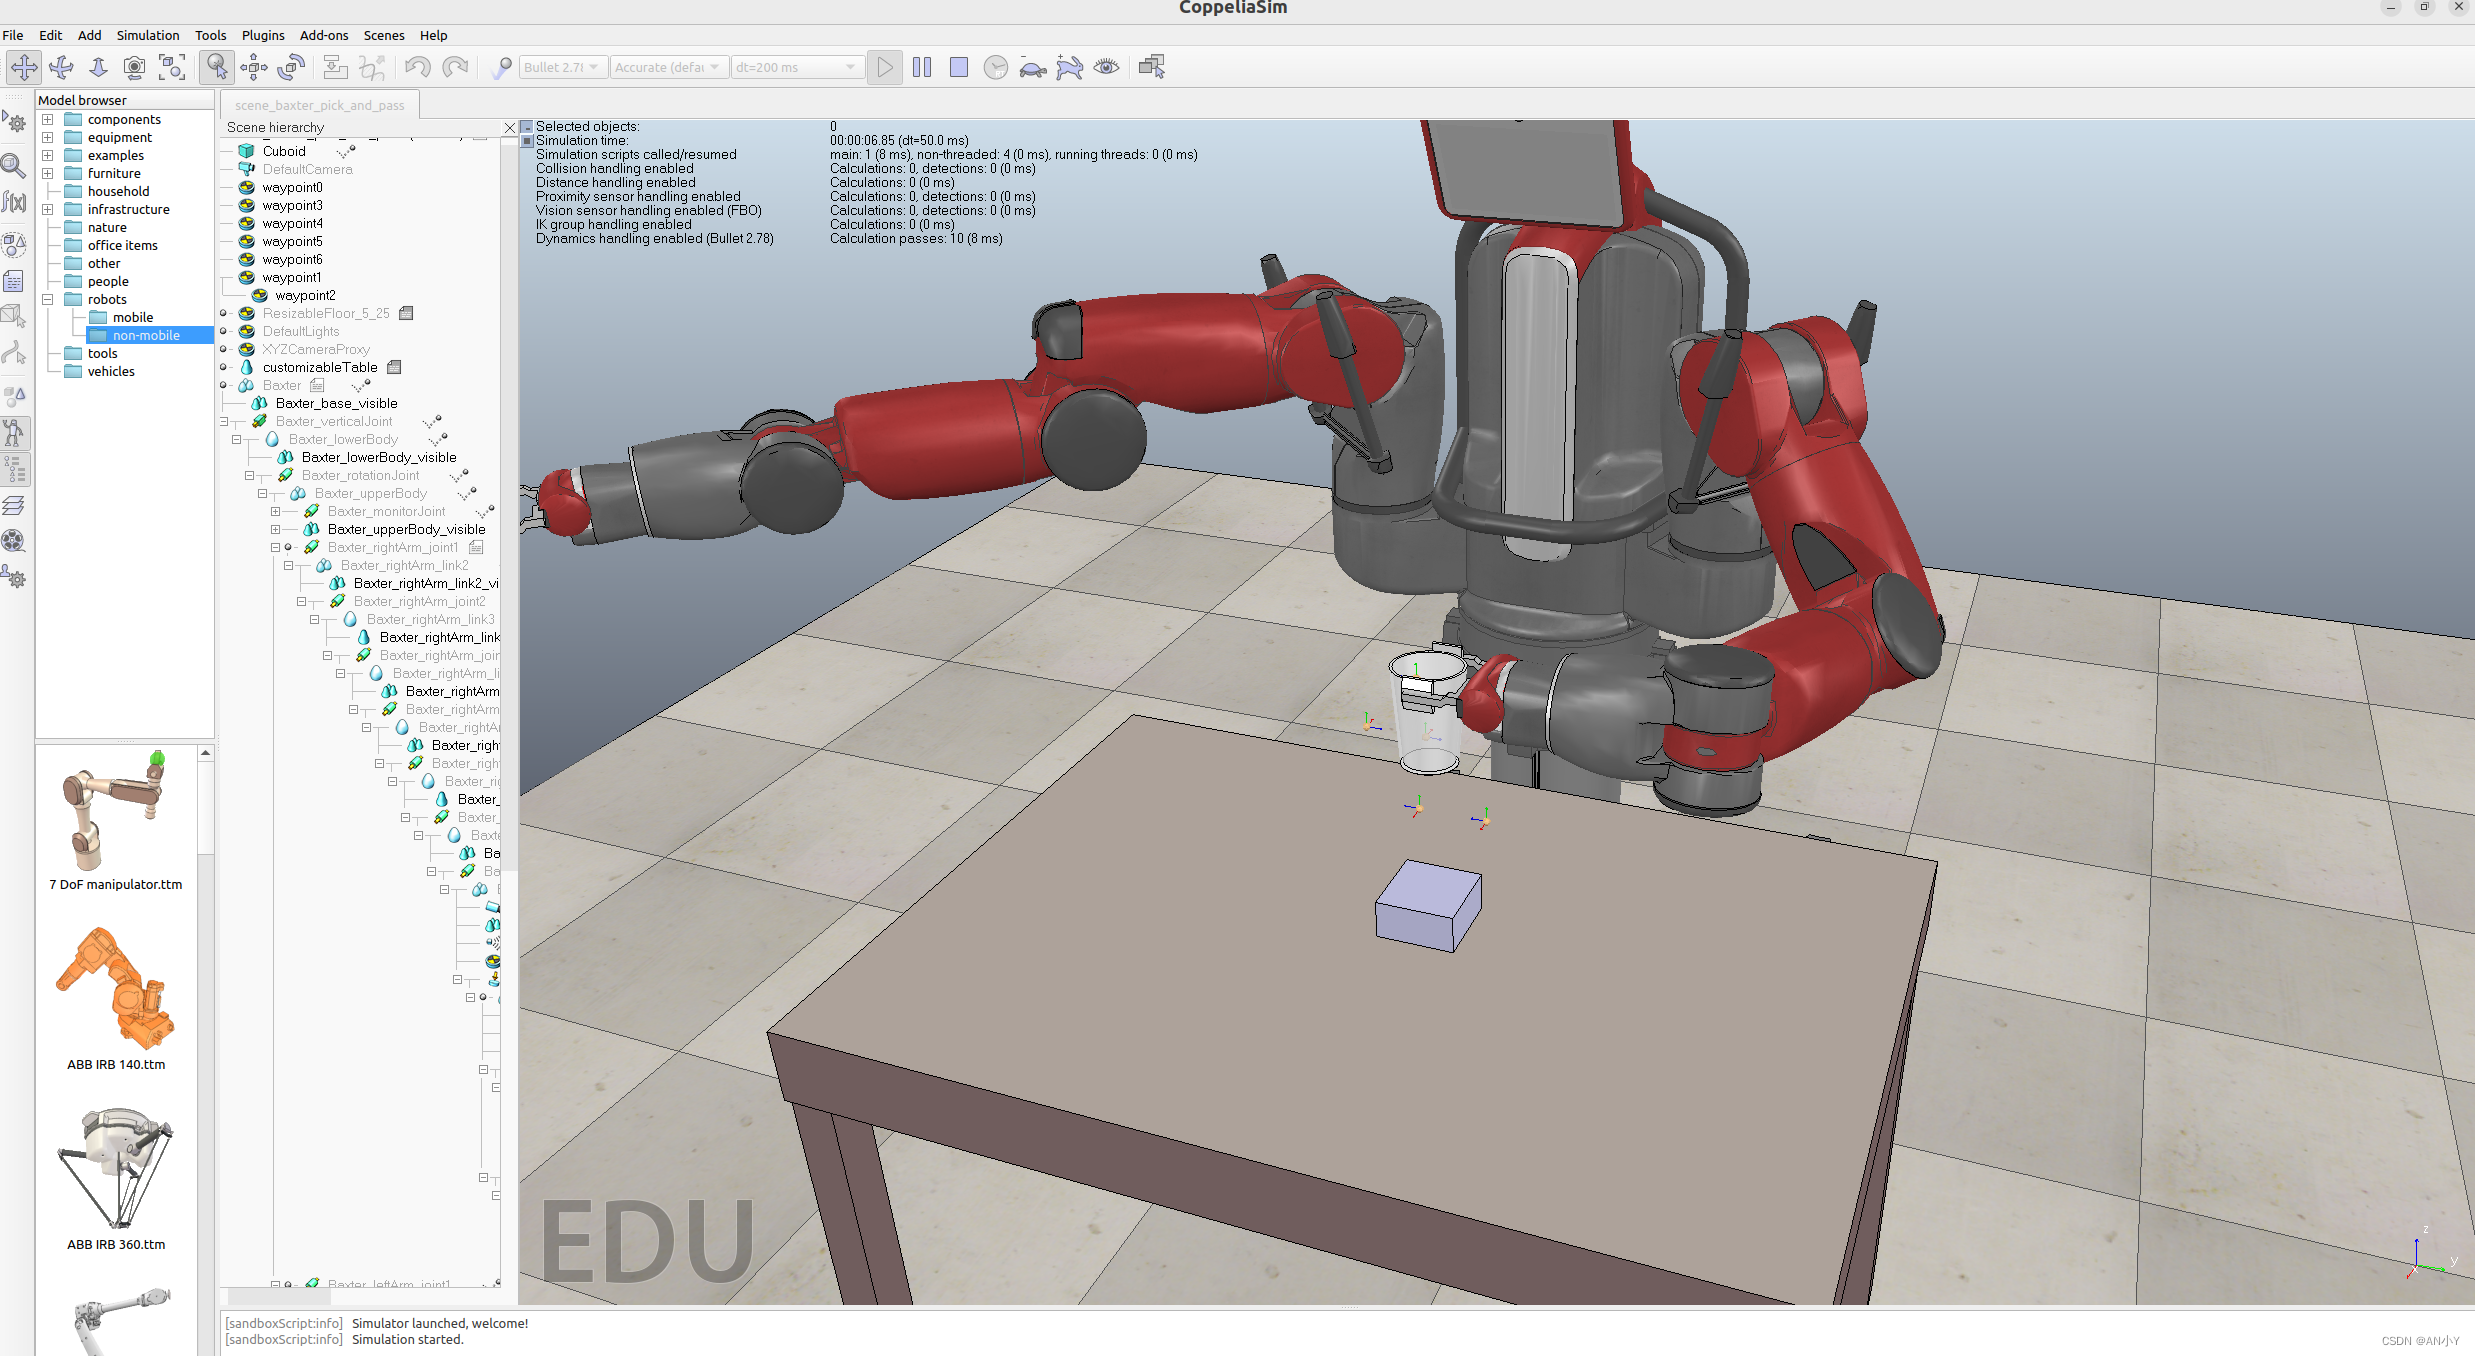Toggle the click selection mode tool

point(216,67)
